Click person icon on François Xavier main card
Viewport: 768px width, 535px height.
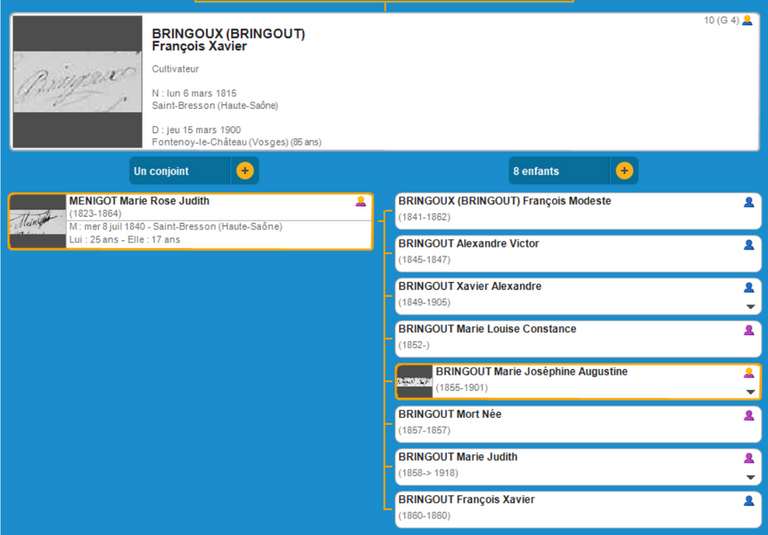point(747,20)
